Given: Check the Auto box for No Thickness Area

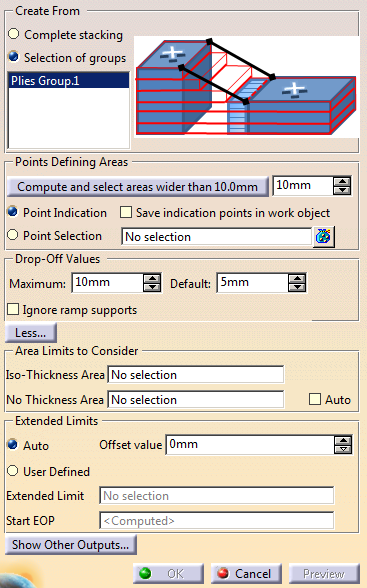Looking at the screenshot, I should pyautogui.click(x=315, y=399).
